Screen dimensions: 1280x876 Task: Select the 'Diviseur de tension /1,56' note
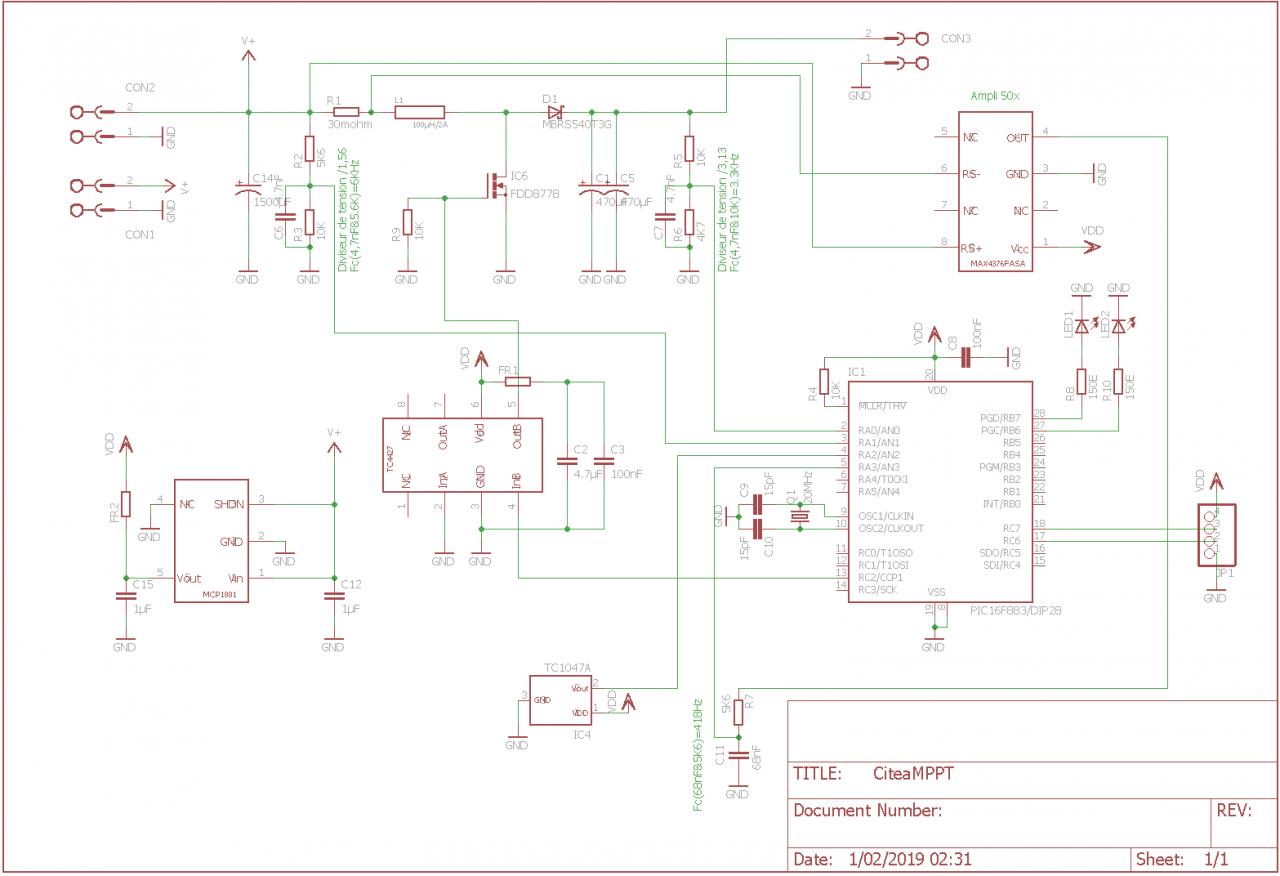342,209
